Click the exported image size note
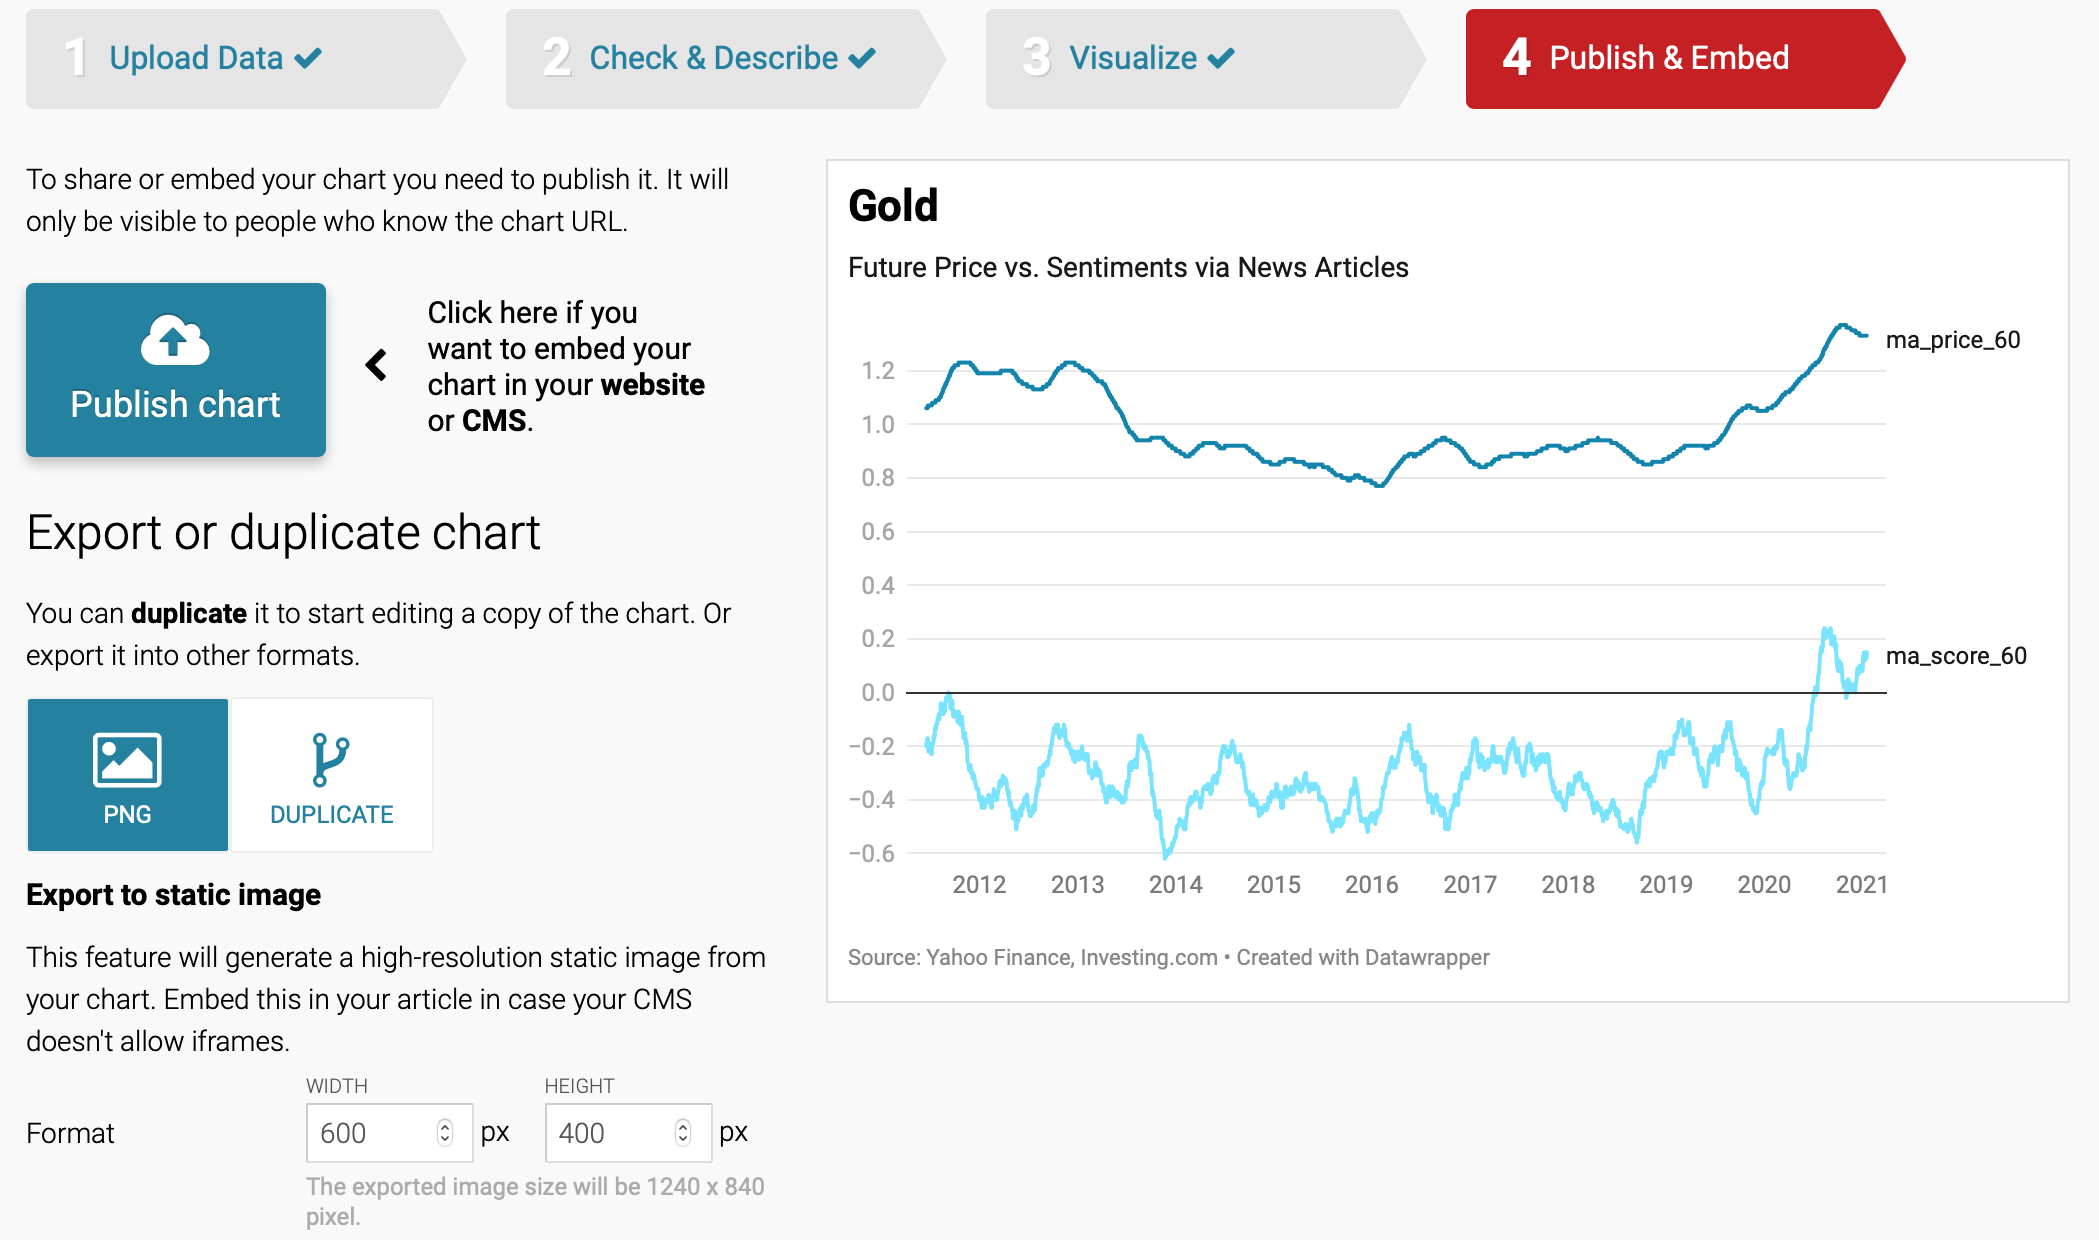Viewport: 2099px width, 1240px height. [535, 1201]
